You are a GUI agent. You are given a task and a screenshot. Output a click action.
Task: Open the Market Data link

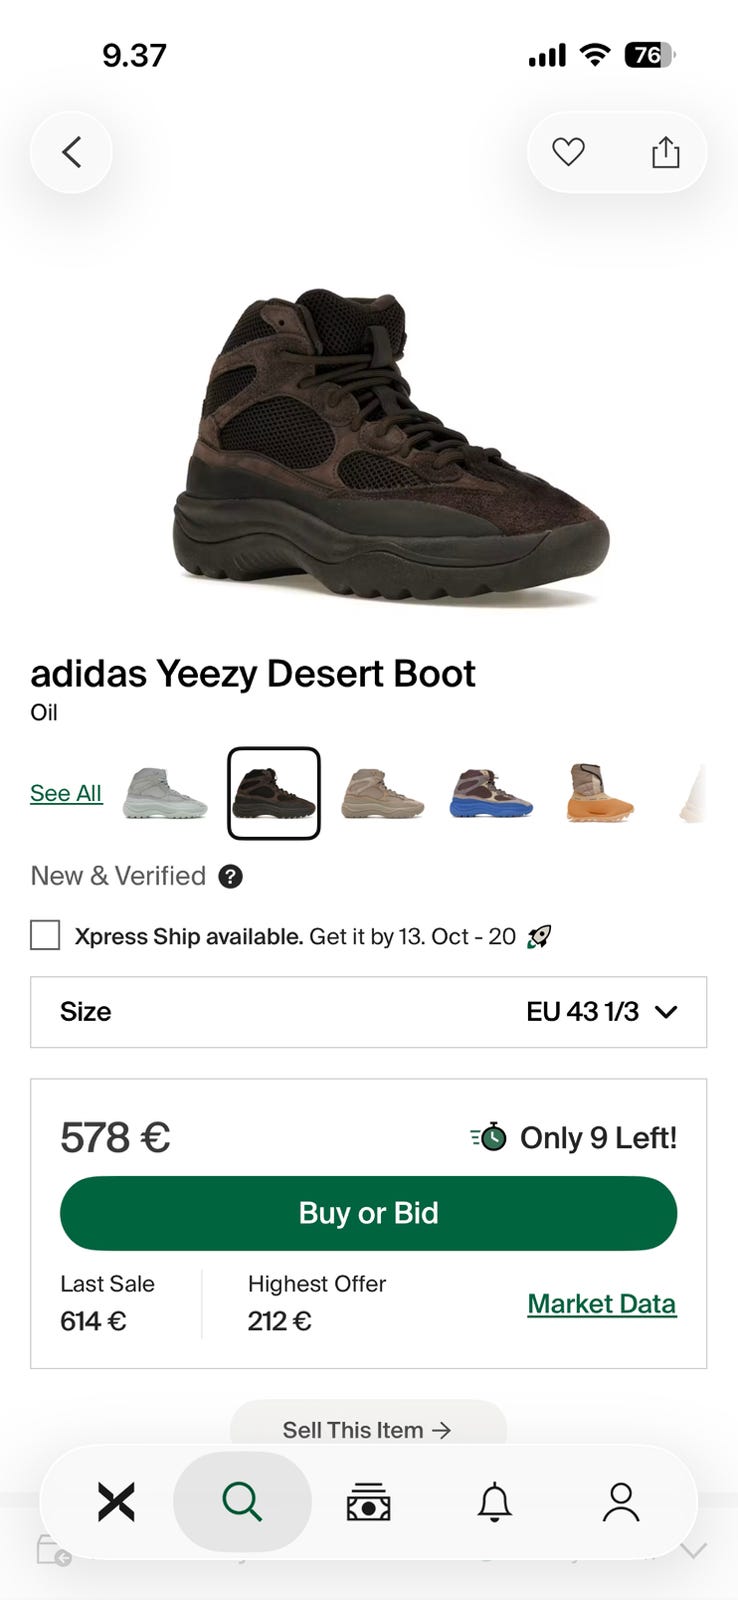point(602,1304)
